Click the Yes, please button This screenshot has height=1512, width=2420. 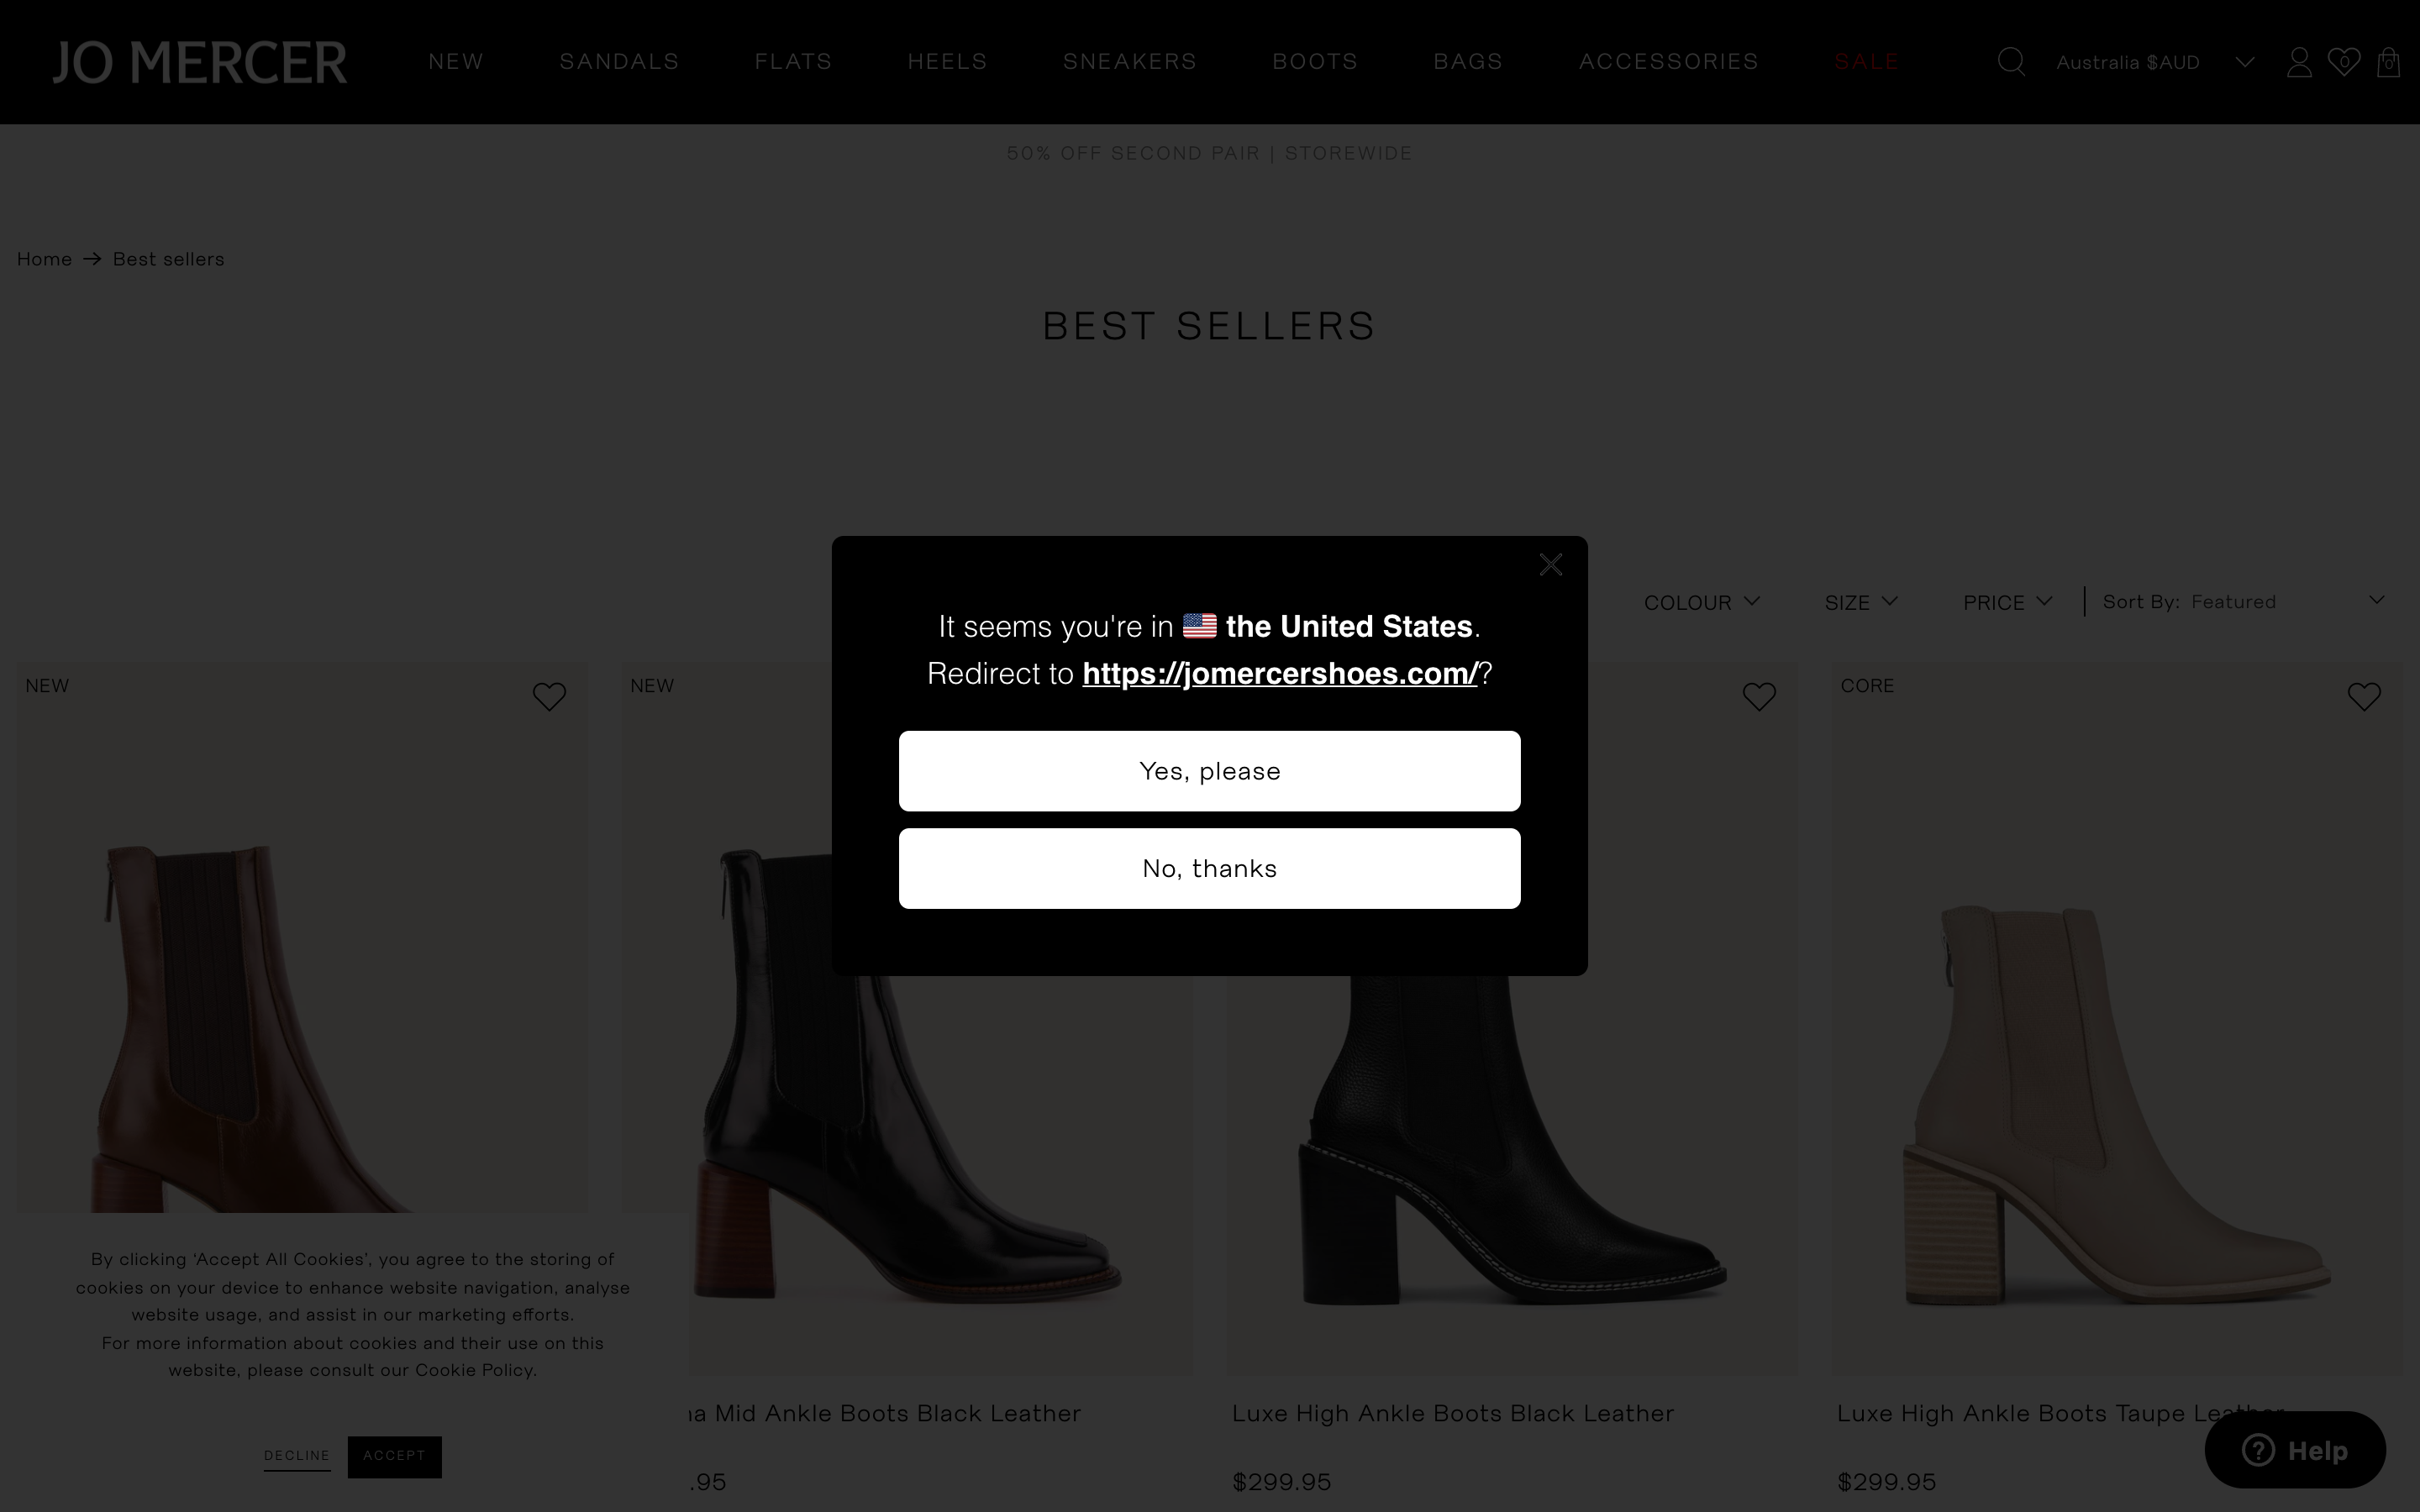coord(1209,771)
